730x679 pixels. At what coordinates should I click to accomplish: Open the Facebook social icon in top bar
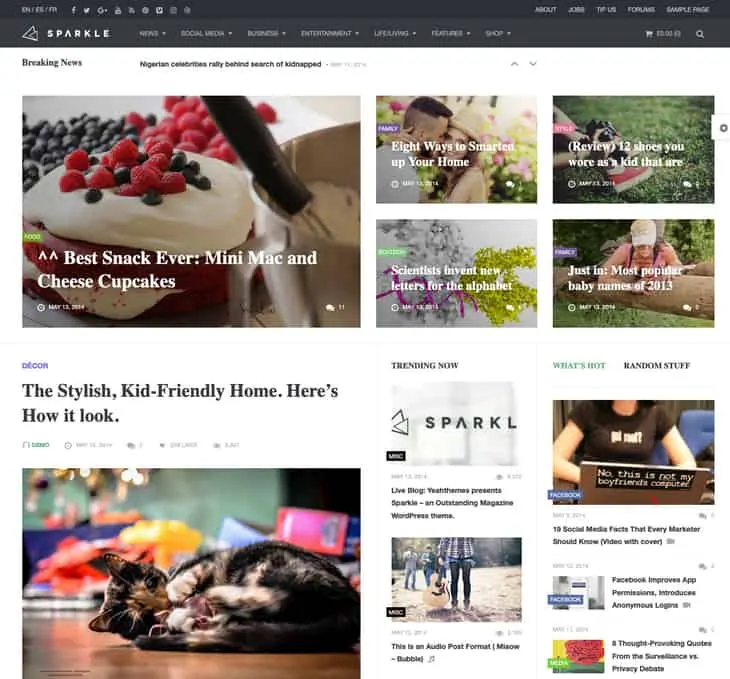[74, 10]
